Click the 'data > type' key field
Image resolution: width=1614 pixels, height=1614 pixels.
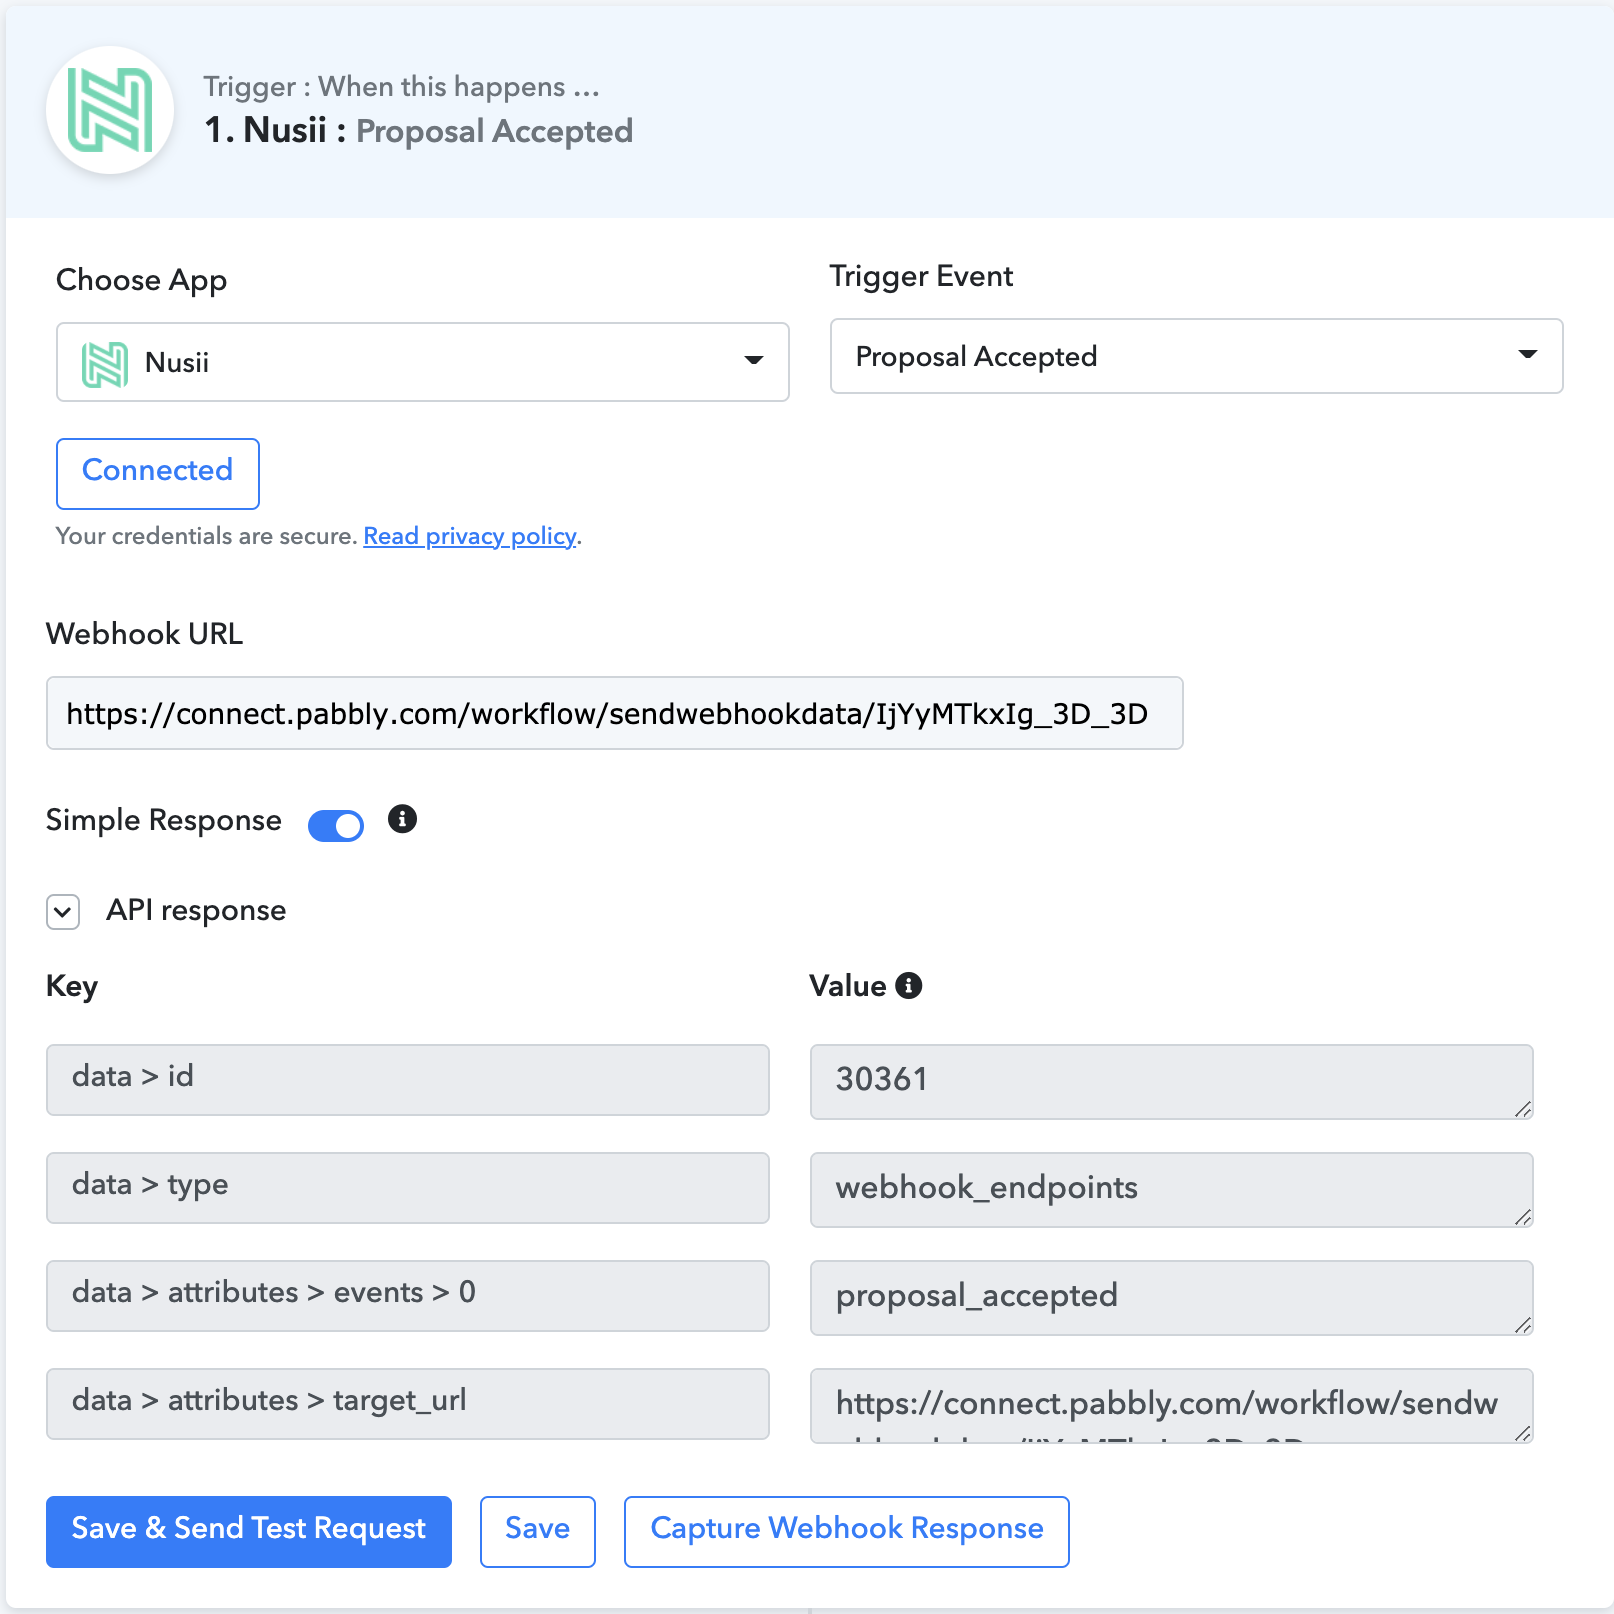[x=408, y=1188]
